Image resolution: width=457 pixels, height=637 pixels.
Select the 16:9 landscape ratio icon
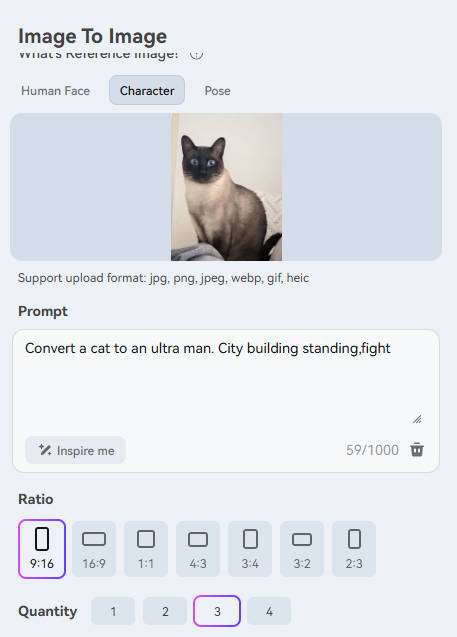94,539
